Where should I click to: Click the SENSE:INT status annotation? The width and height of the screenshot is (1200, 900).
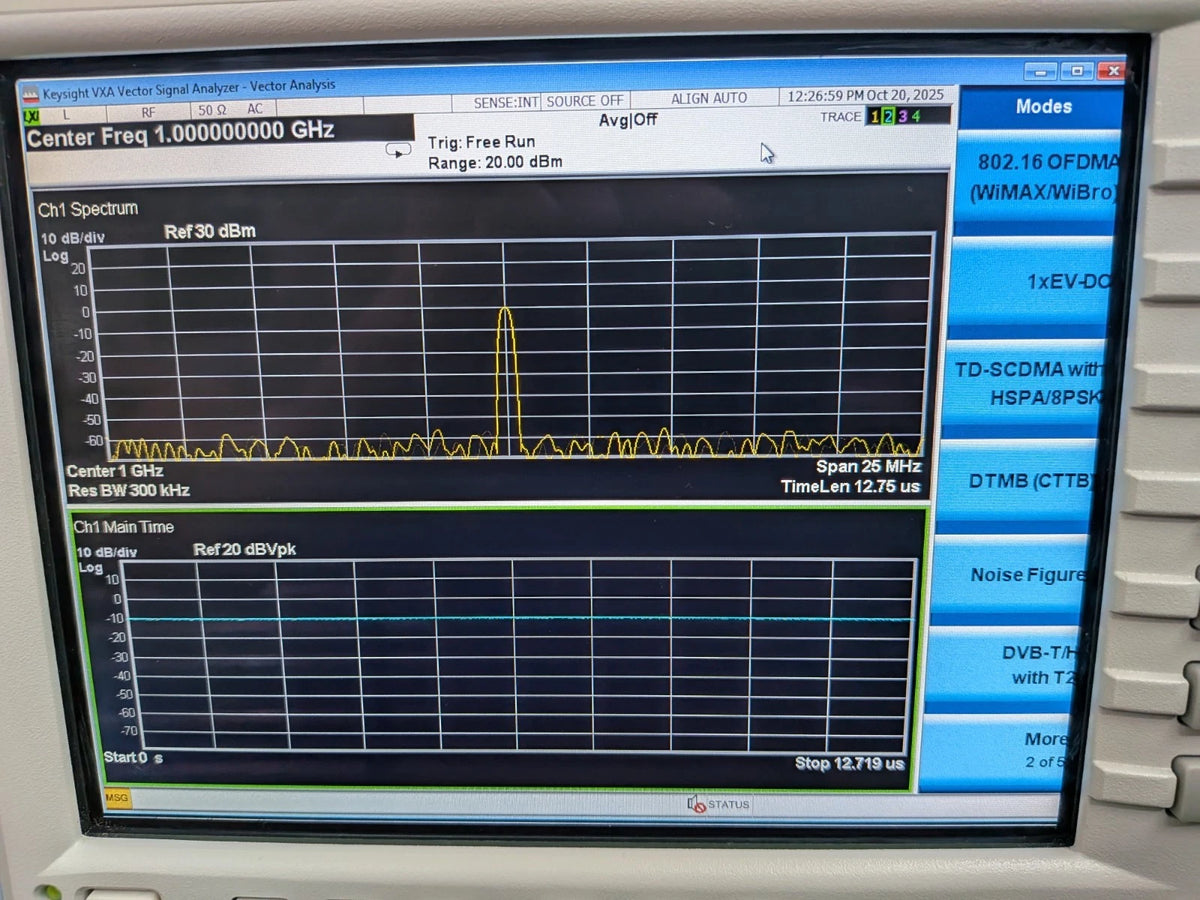[x=506, y=102]
